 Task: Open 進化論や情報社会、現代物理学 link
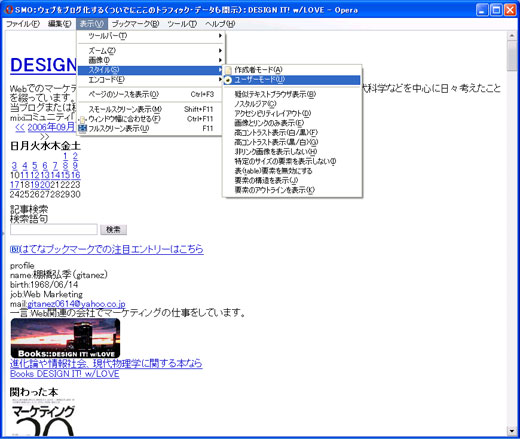(x=106, y=363)
